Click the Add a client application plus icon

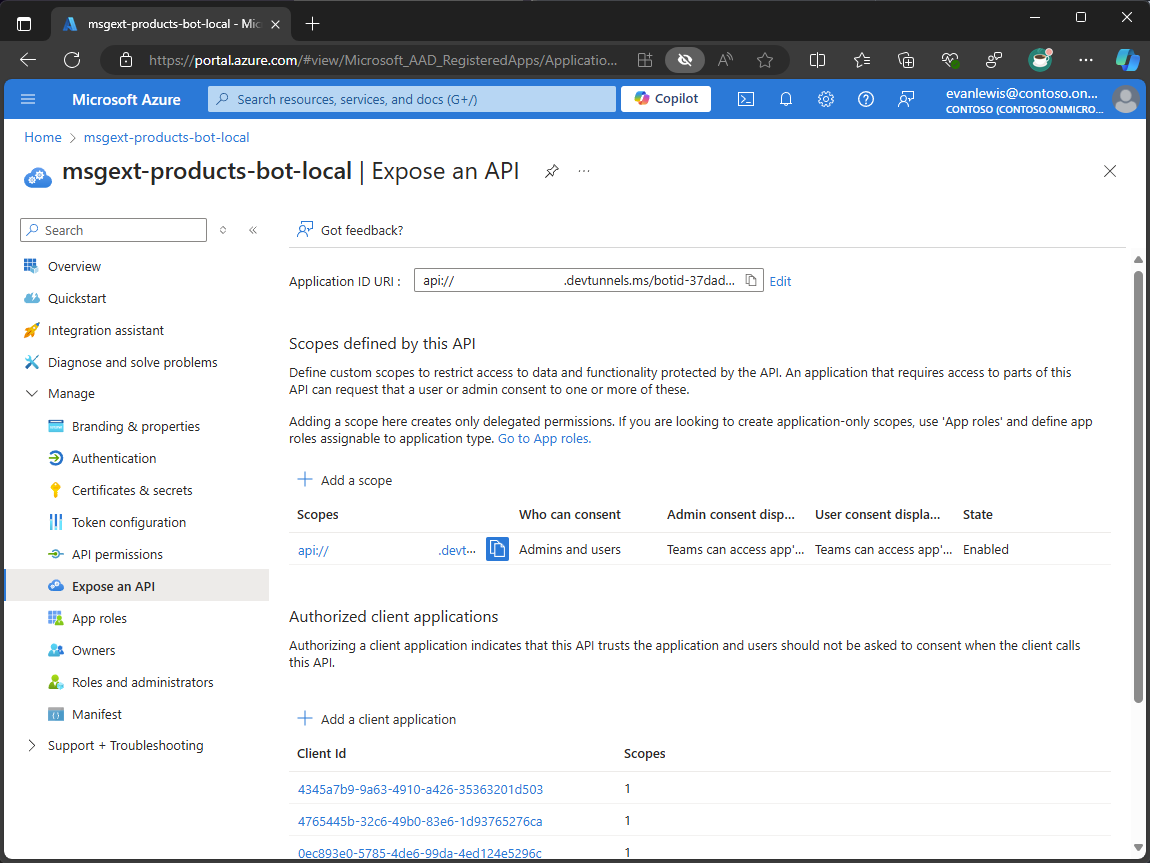coord(304,719)
